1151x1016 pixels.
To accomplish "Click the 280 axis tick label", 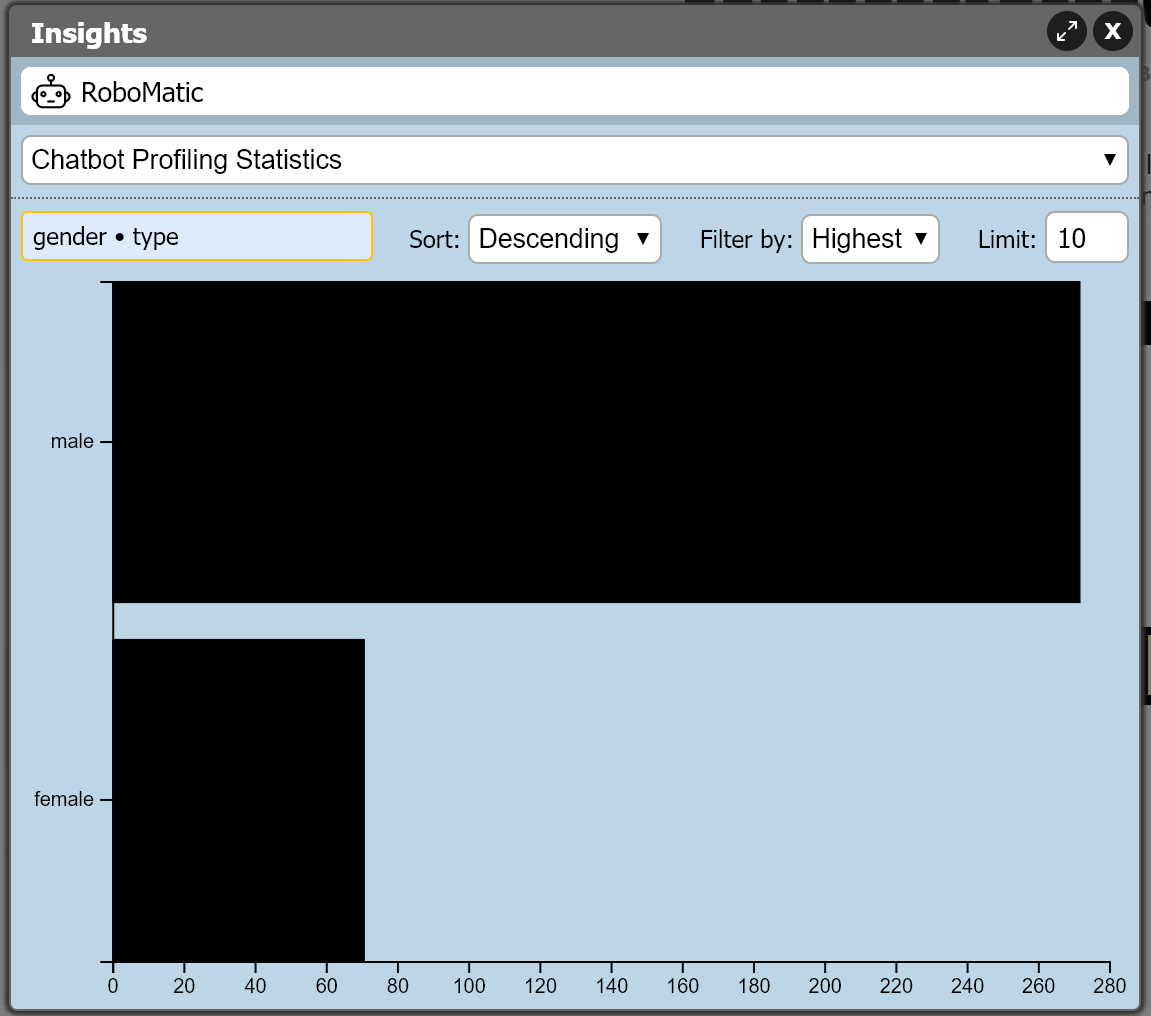I will [x=1109, y=986].
